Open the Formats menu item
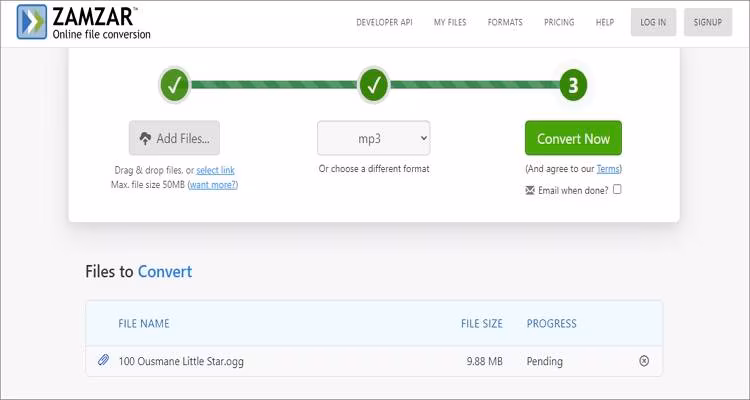Screen dimensions: 750x400 [505, 22]
